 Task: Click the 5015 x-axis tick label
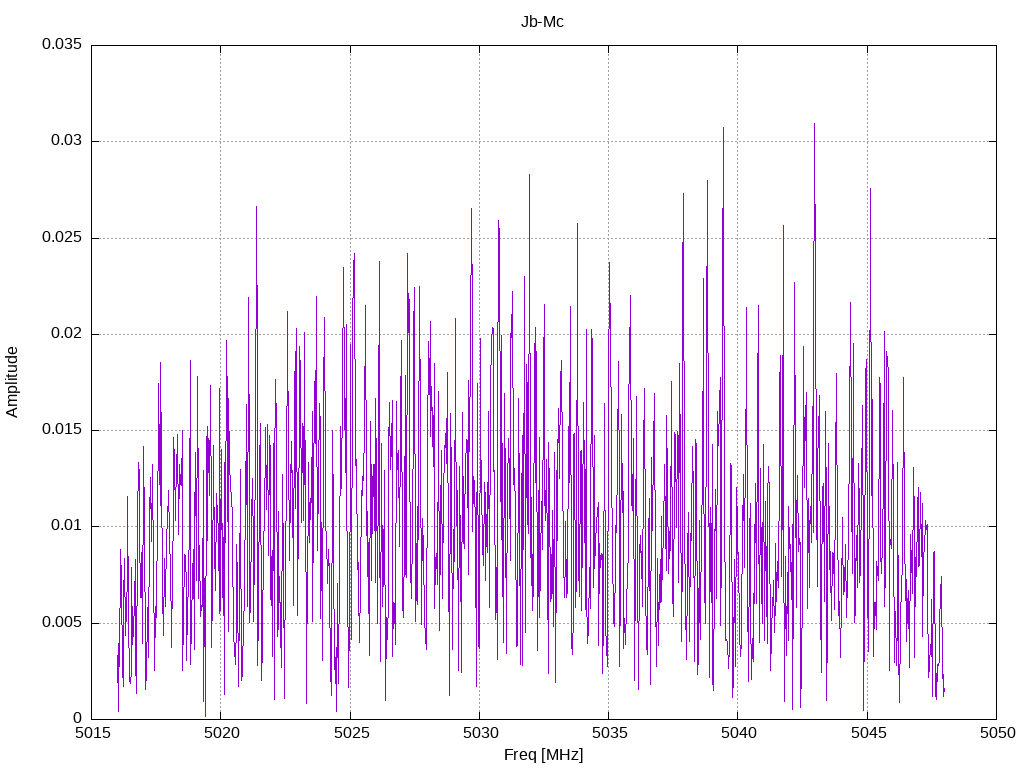point(92,733)
